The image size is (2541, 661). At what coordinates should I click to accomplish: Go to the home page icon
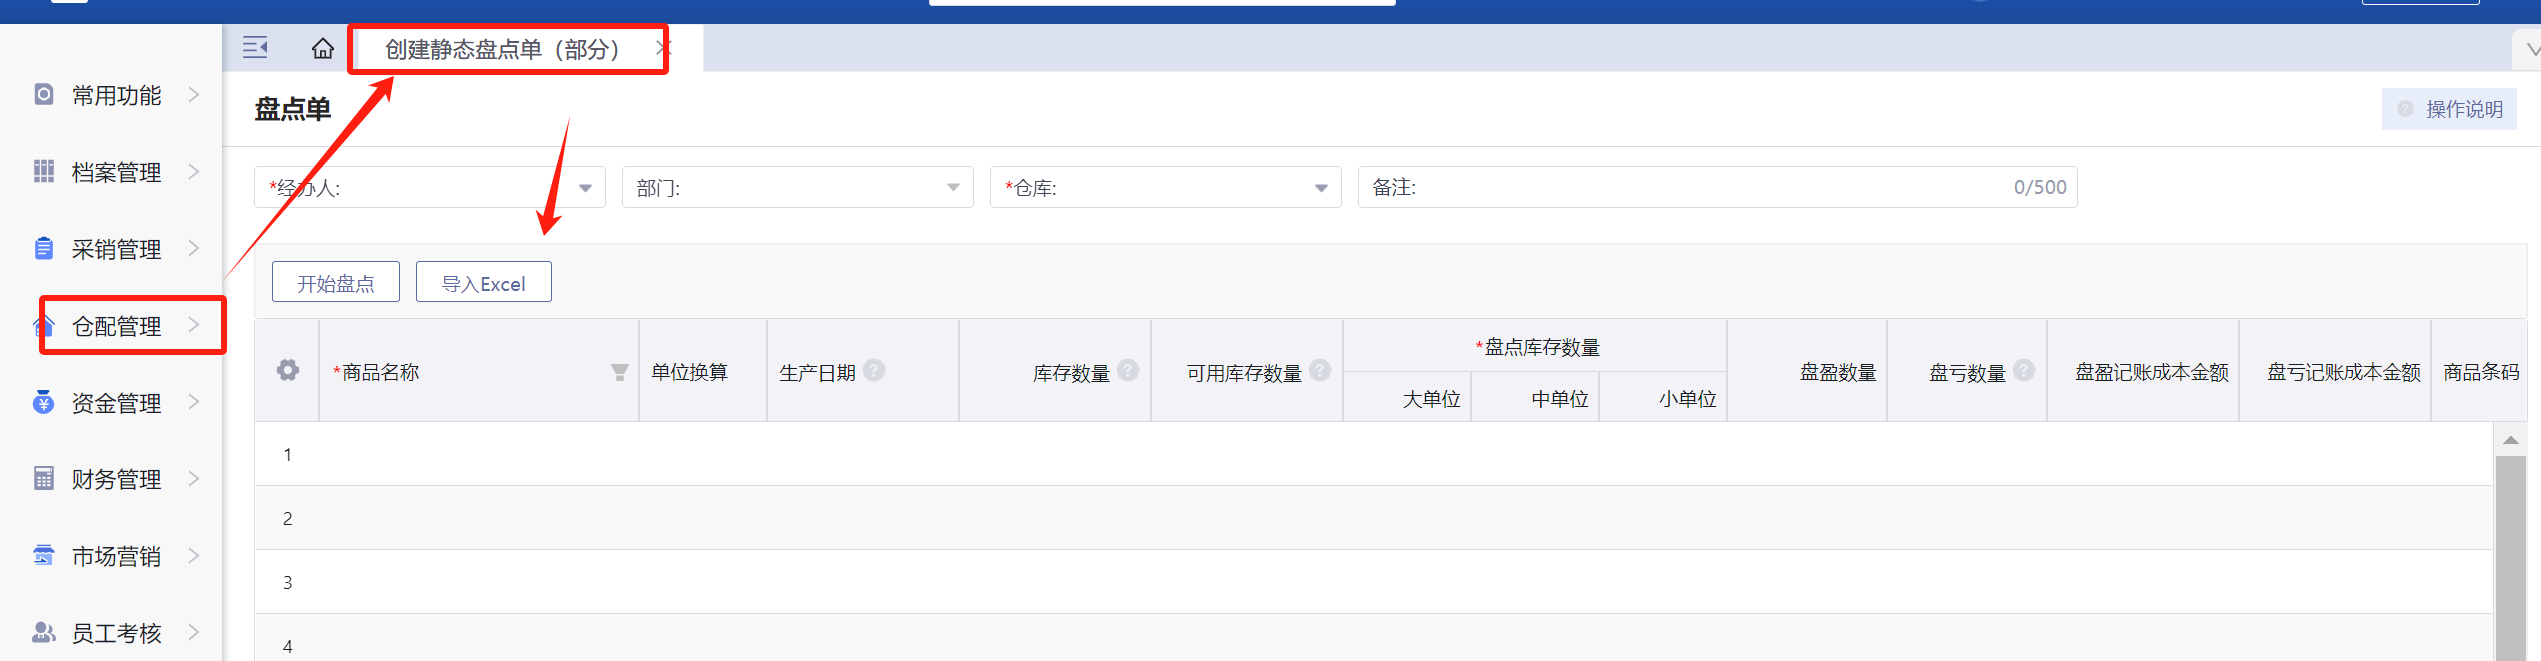(x=322, y=48)
